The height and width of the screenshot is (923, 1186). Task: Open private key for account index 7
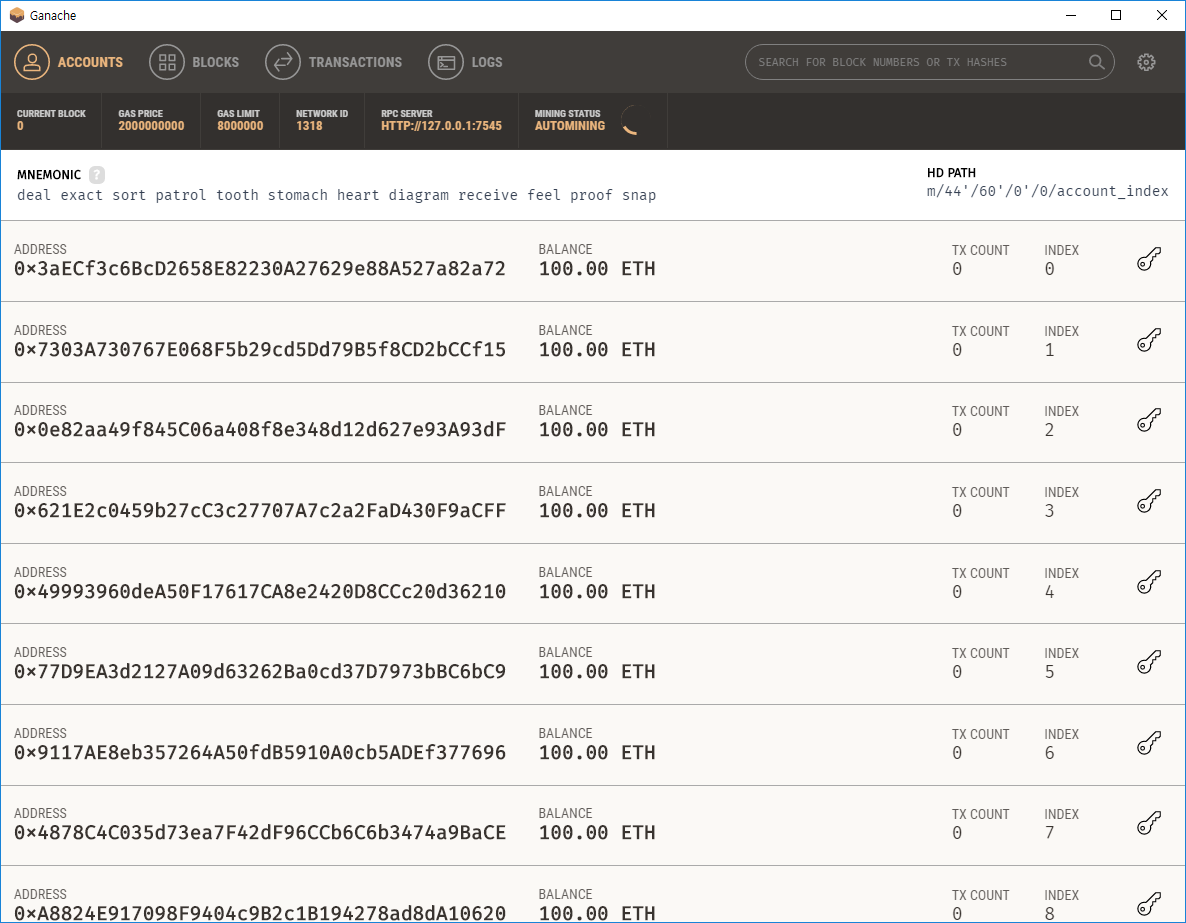tap(1148, 824)
